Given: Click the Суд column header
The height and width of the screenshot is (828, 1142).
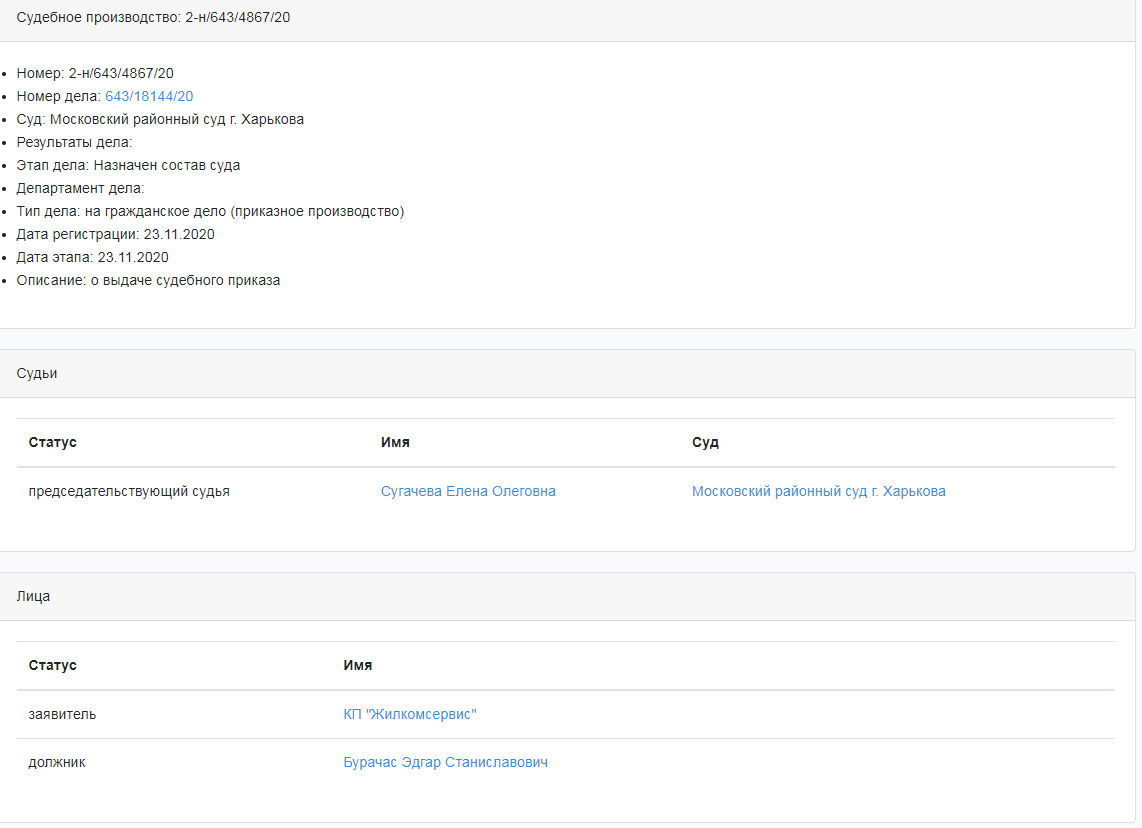Looking at the screenshot, I should tap(705, 442).
